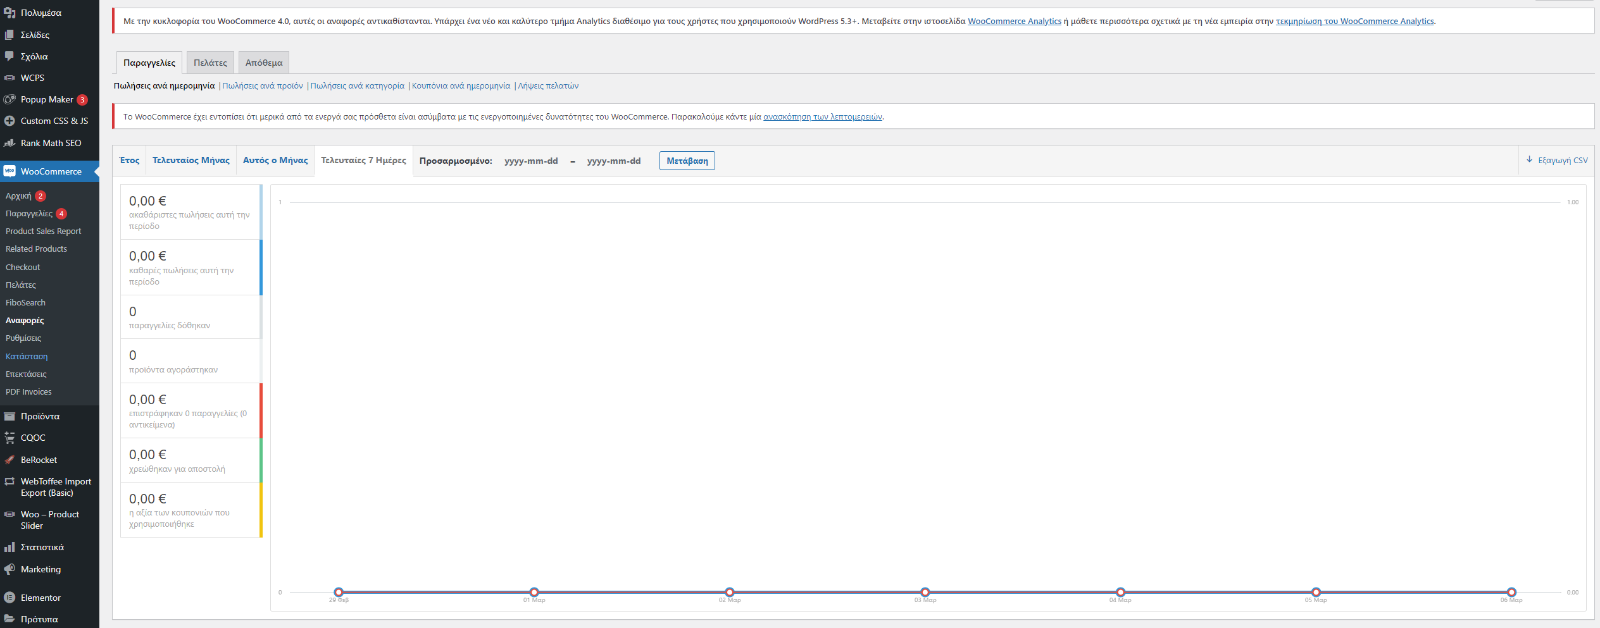The height and width of the screenshot is (628, 1600).
Task: Select the Αυτός ο Μήνας range
Action: tap(275, 160)
